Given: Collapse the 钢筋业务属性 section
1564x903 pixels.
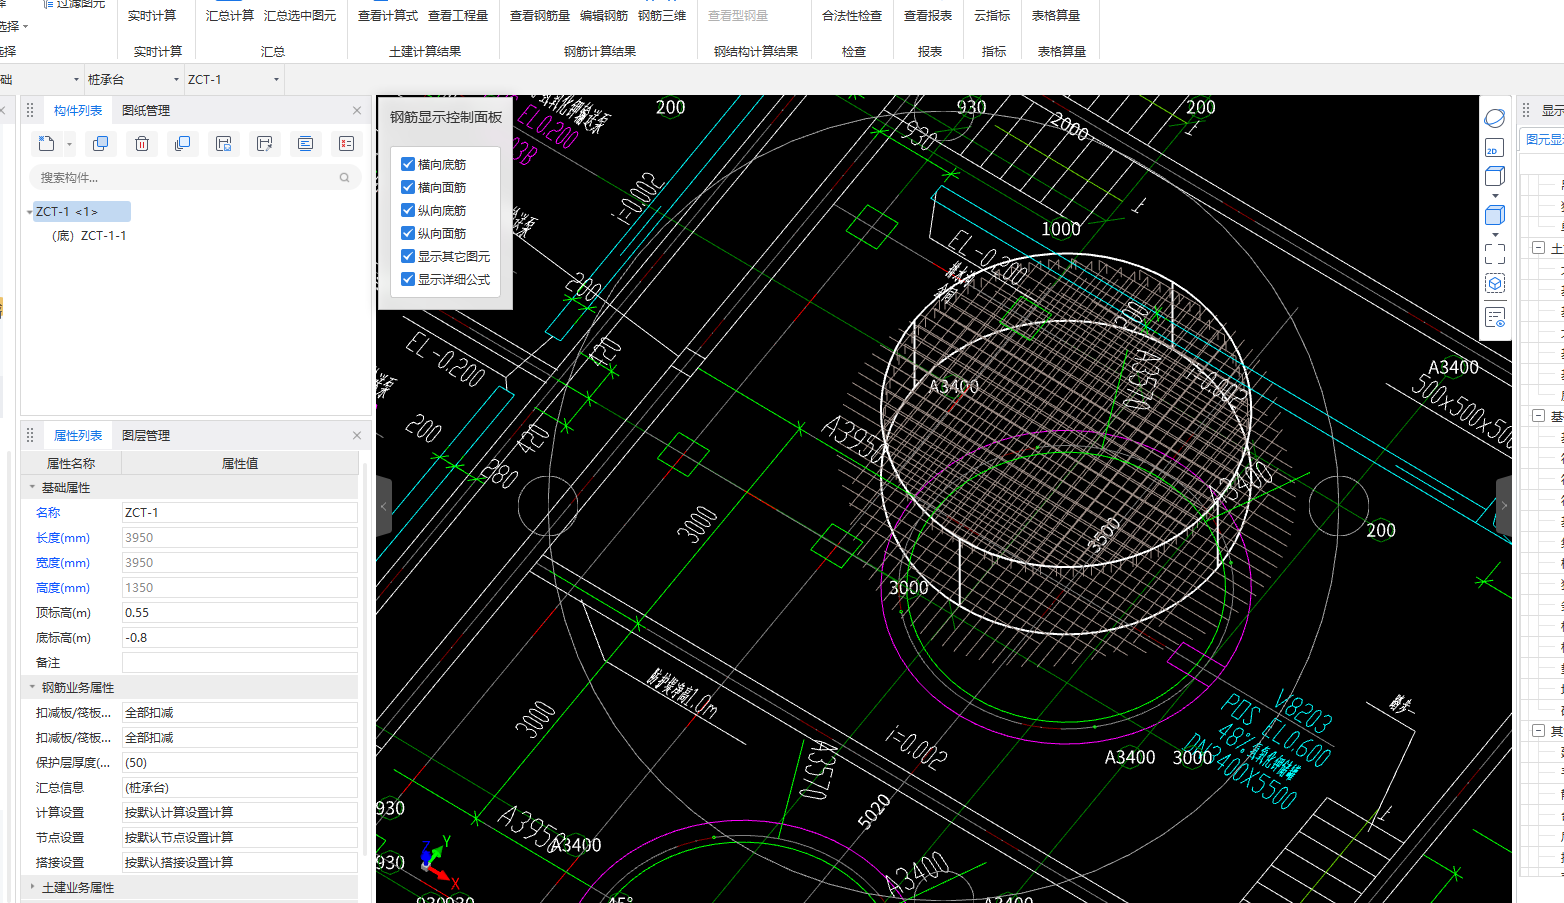Looking at the screenshot, I should click(32, 688).
